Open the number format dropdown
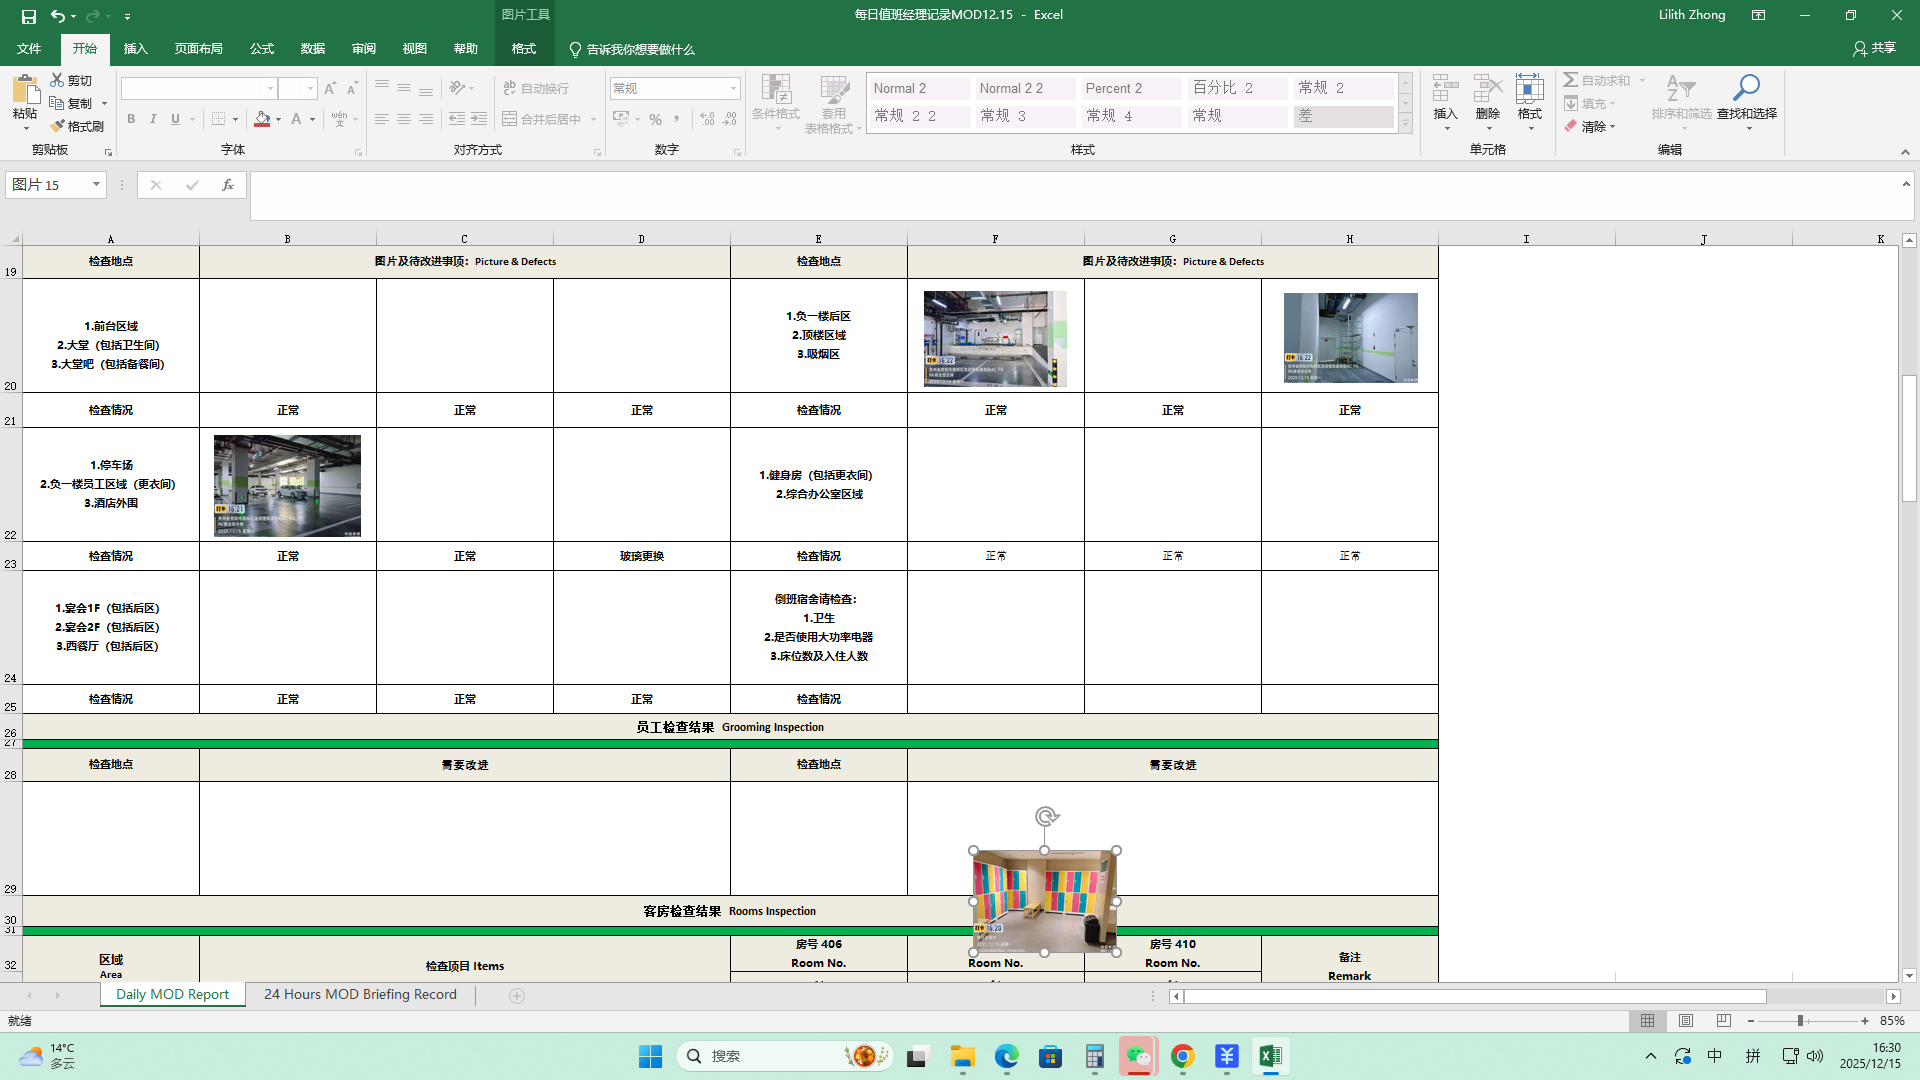This screenshot has width=1920, height=1080. (733, 89)
